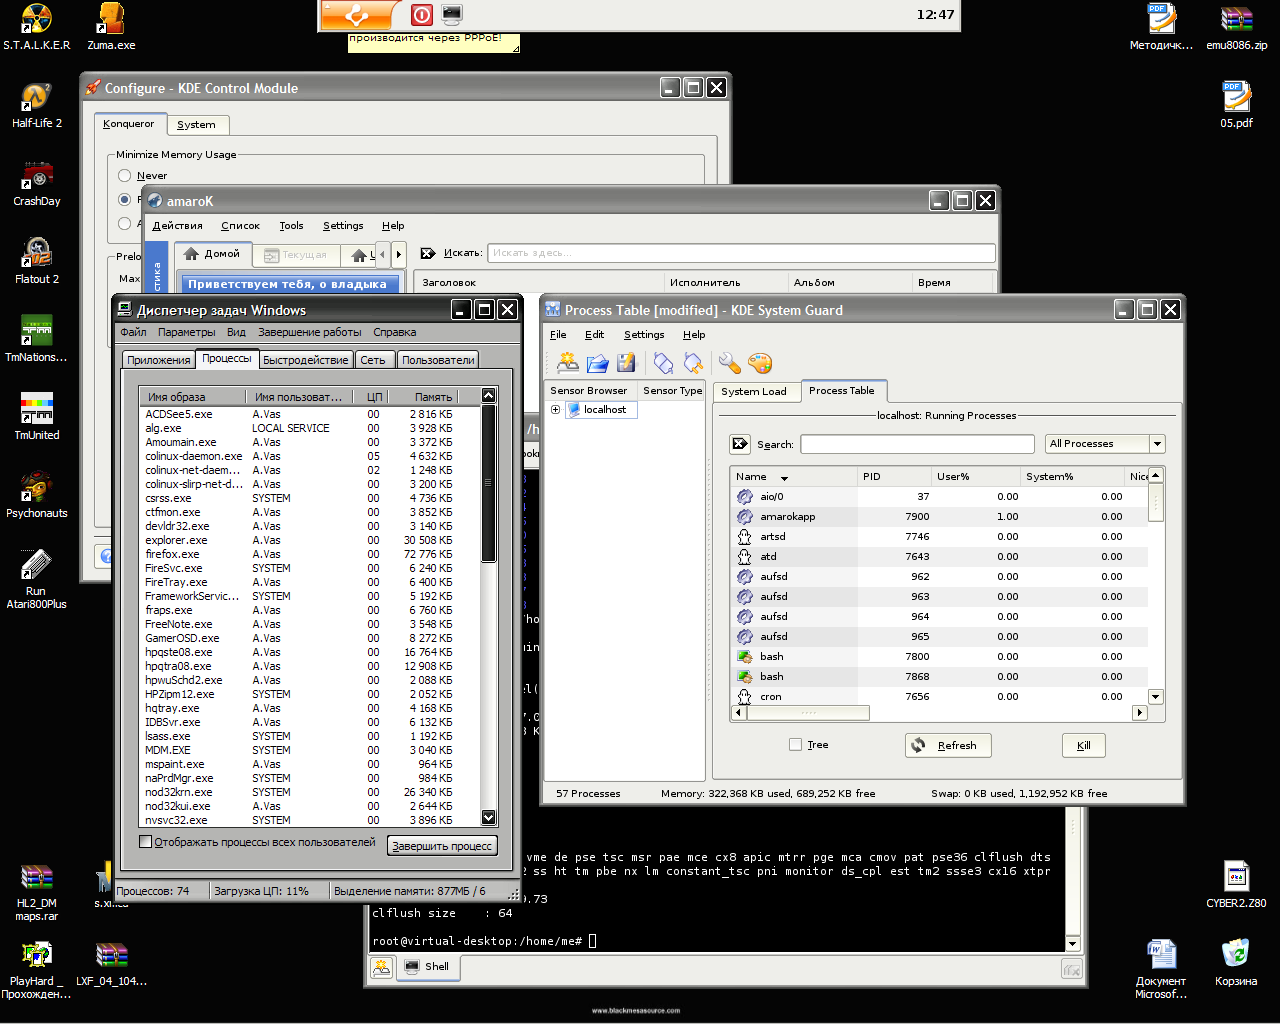
Task: Click the terminal monitor icon on top panel
Action: click(x=452, y=15)
